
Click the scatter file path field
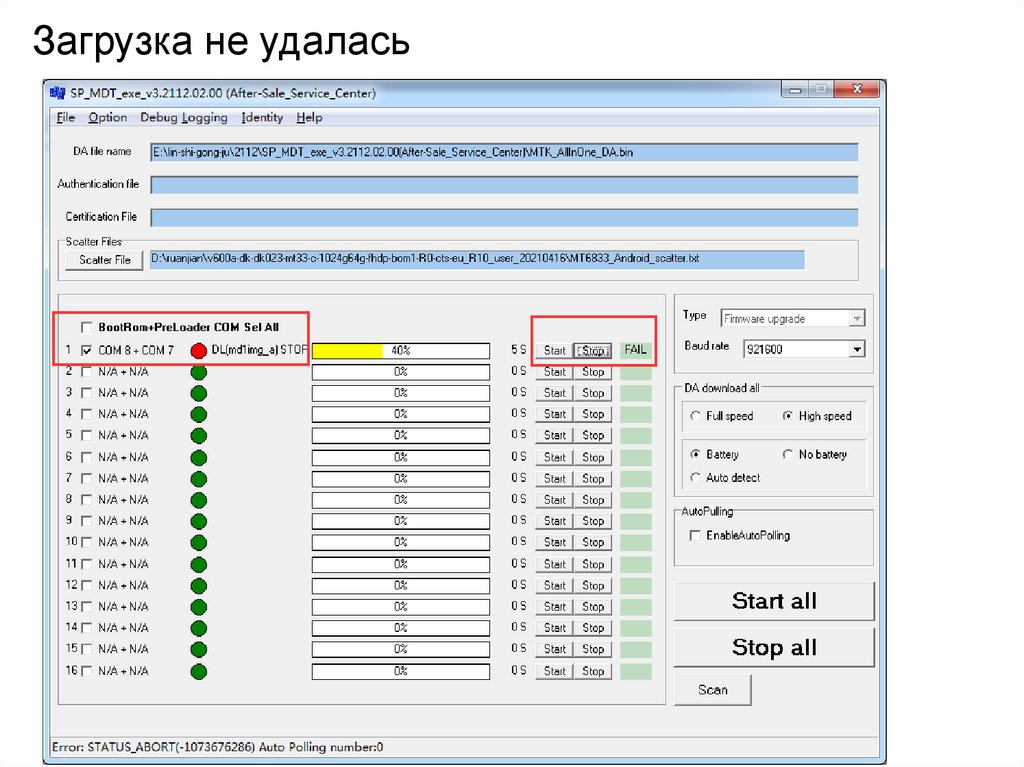coord(477,259)
